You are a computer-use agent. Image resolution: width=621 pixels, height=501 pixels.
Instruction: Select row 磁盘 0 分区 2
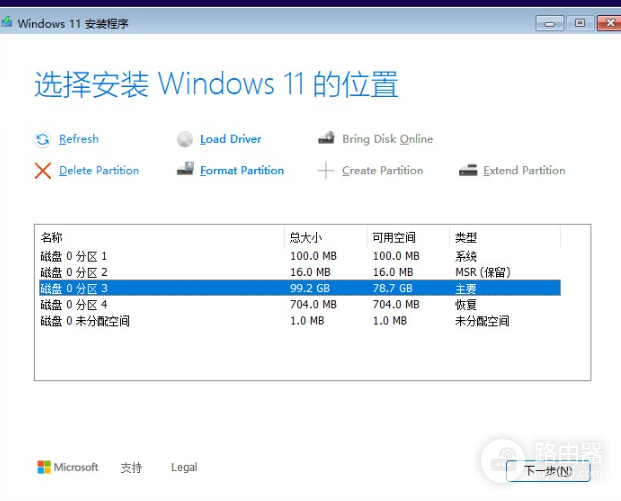[300, 272]
